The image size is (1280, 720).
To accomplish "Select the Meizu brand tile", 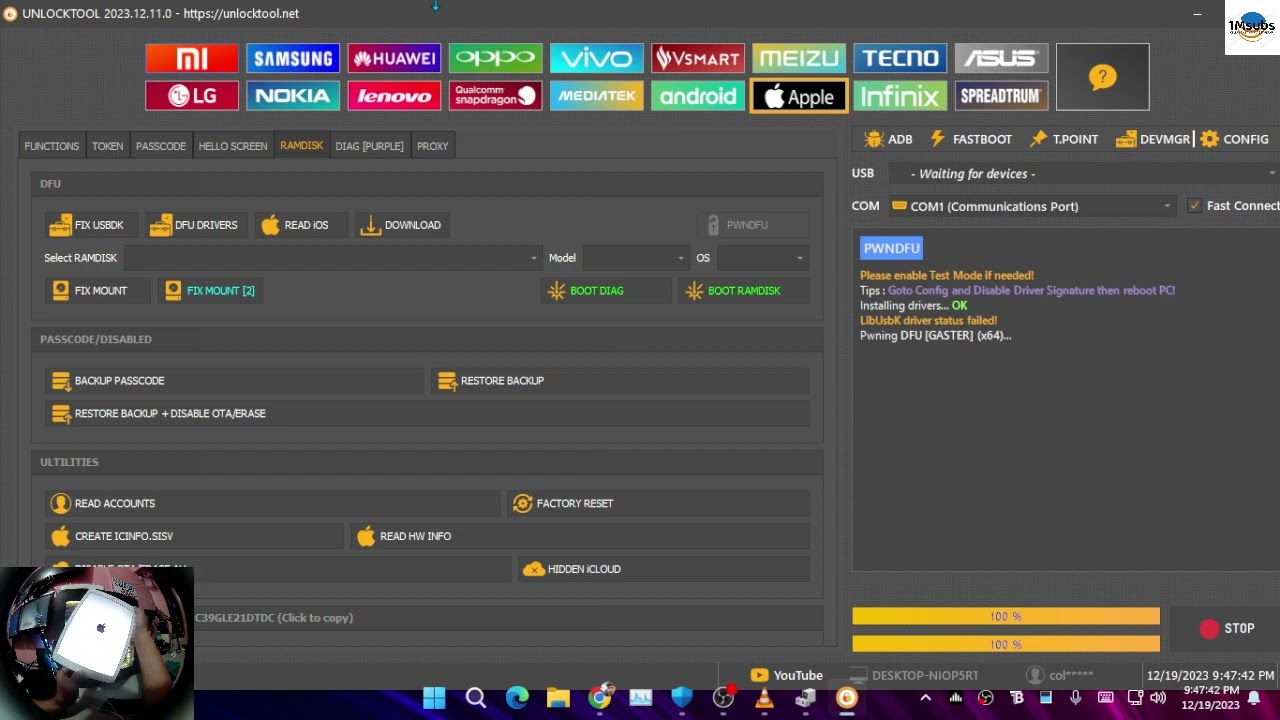I will [799, 58].
